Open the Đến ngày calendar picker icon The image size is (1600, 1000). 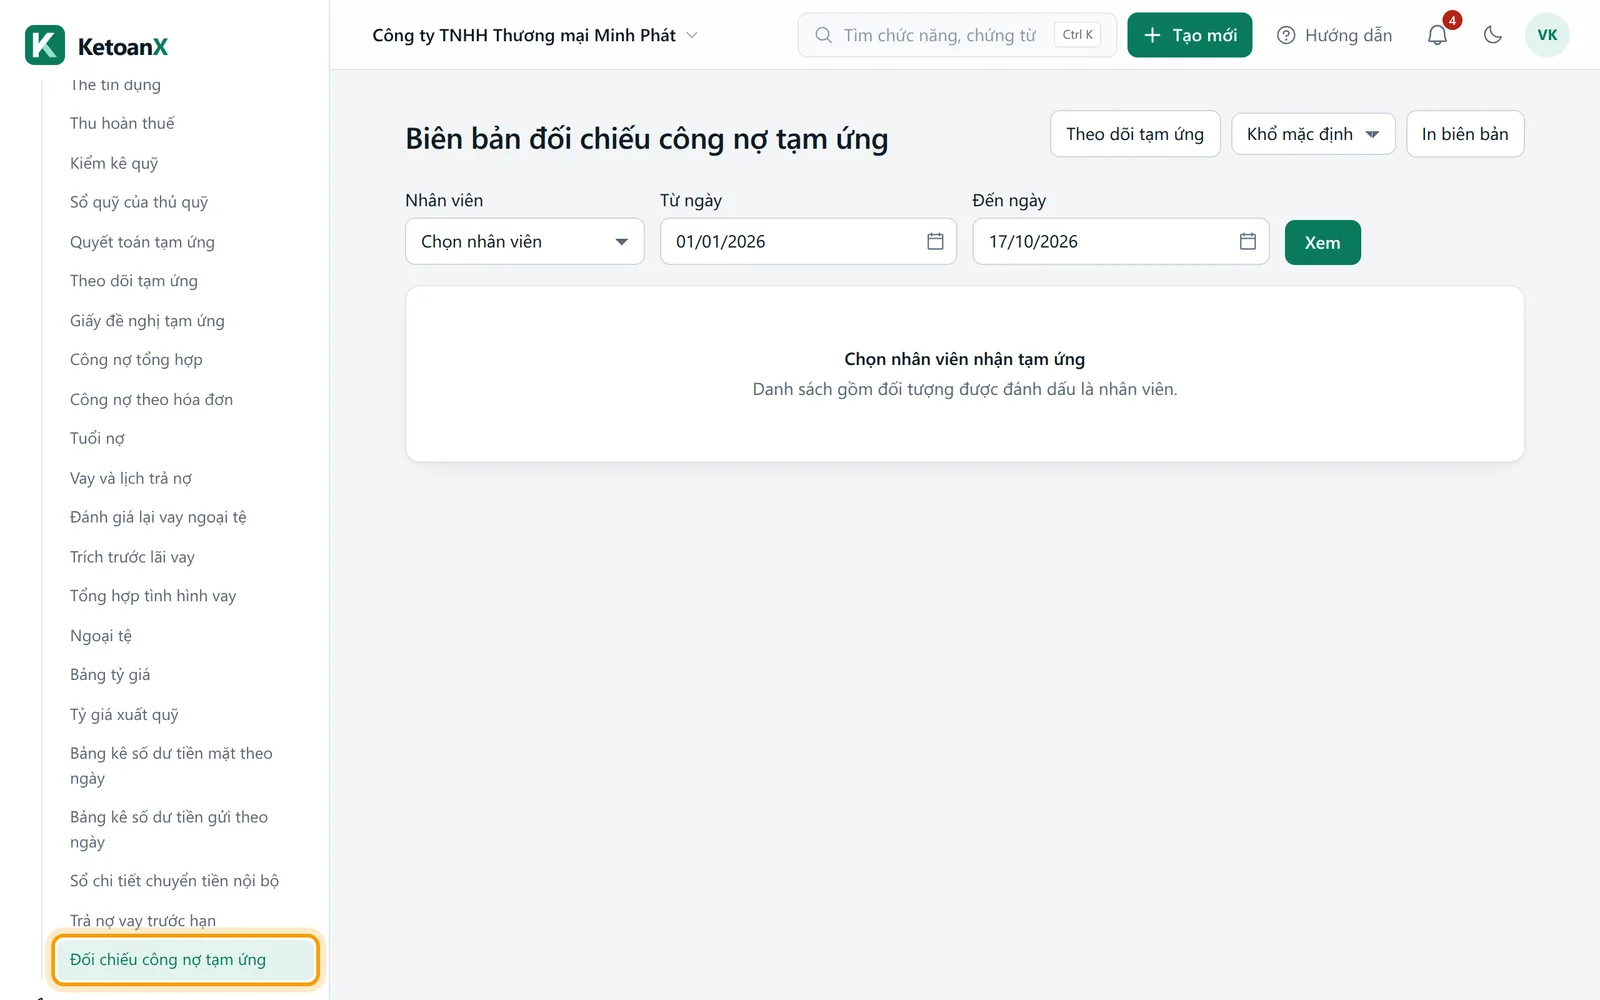1248,241
